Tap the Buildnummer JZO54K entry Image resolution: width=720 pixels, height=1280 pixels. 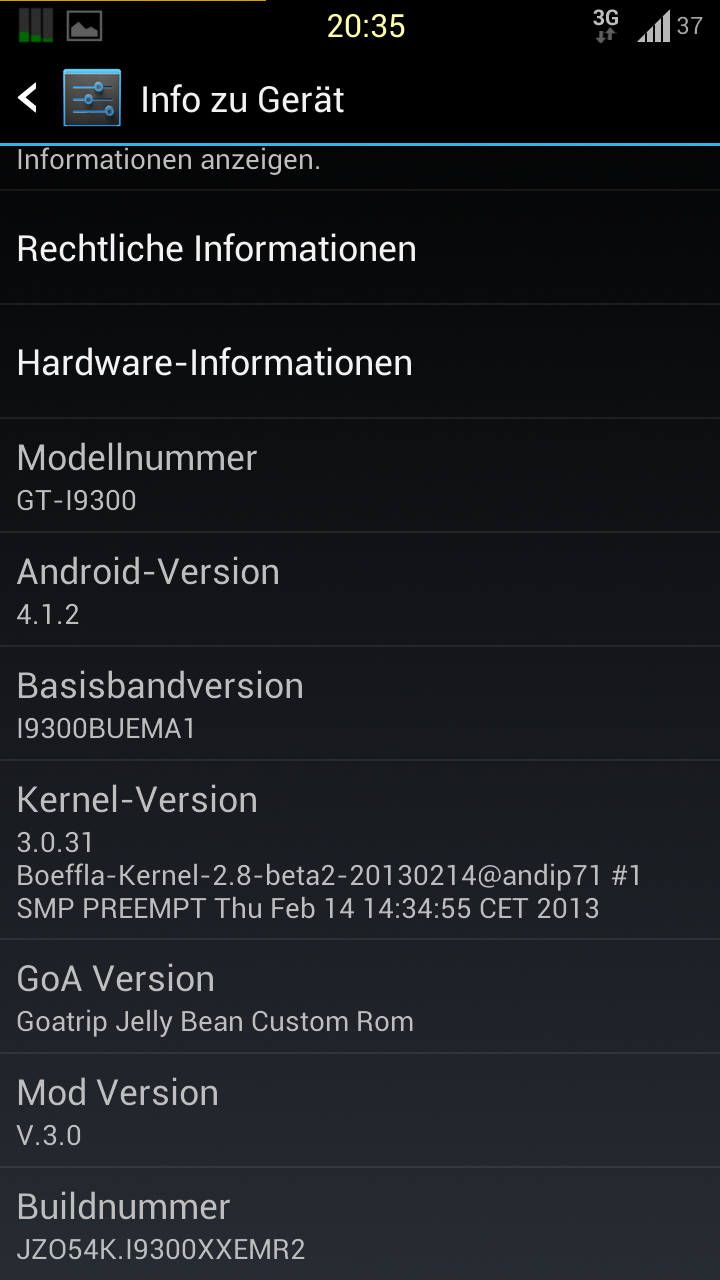[360, 1224]
